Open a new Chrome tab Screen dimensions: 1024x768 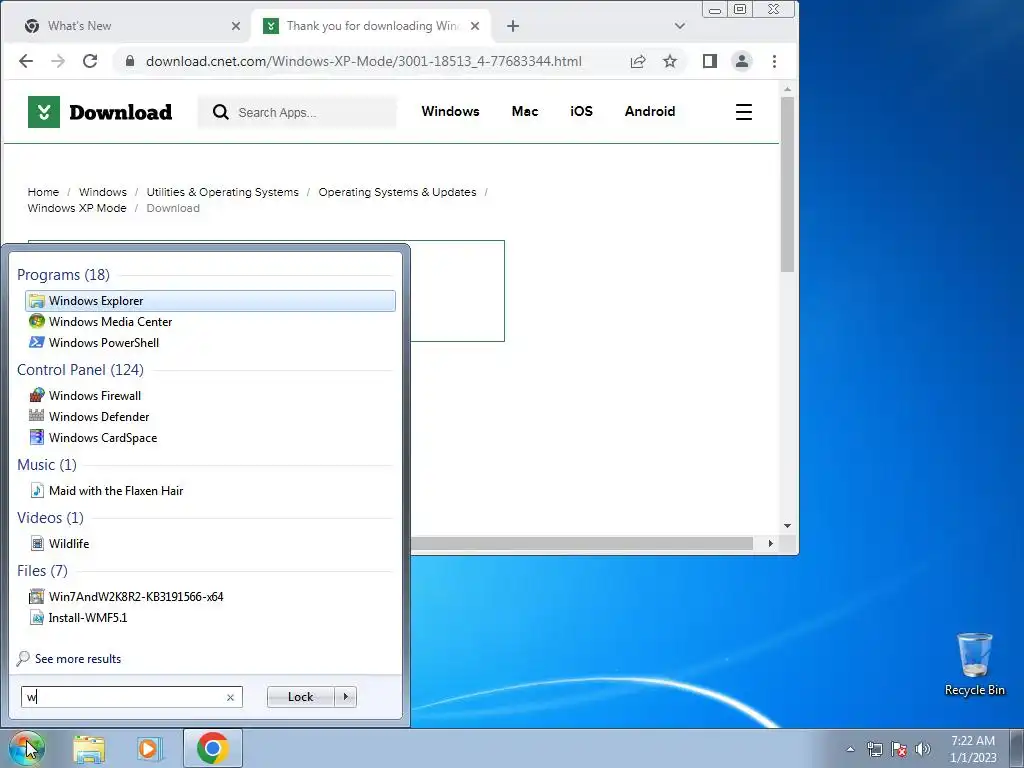(513, 26)
